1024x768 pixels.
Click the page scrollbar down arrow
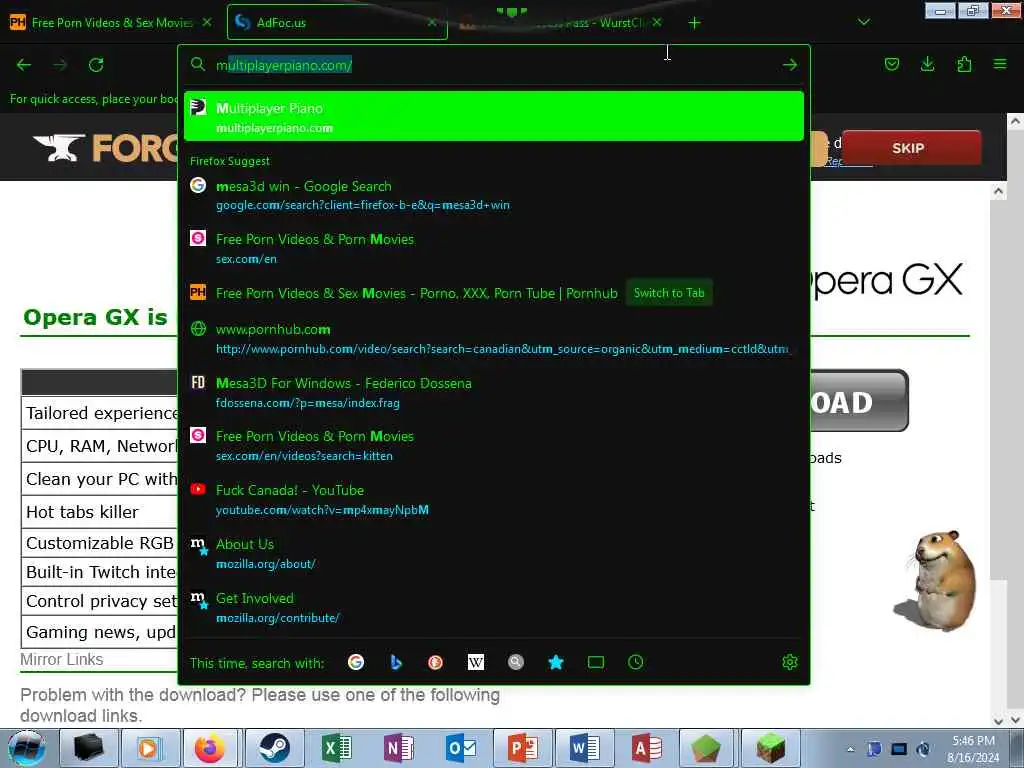pos(998,720)
